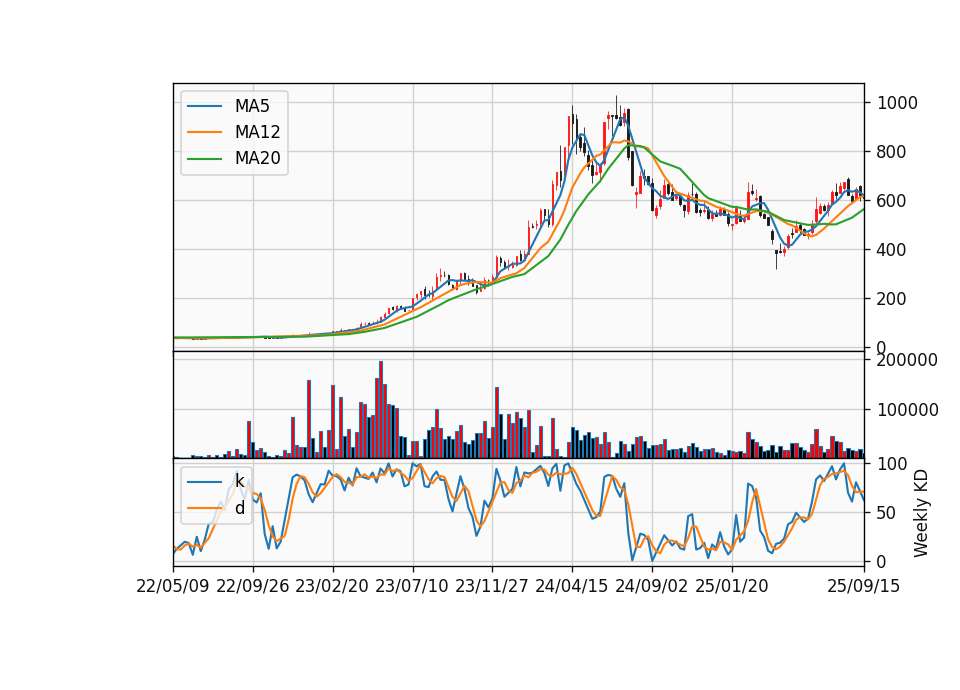Click the 25/01/20 date tick label
The image size is (960, 690).
tap(732, 586)
